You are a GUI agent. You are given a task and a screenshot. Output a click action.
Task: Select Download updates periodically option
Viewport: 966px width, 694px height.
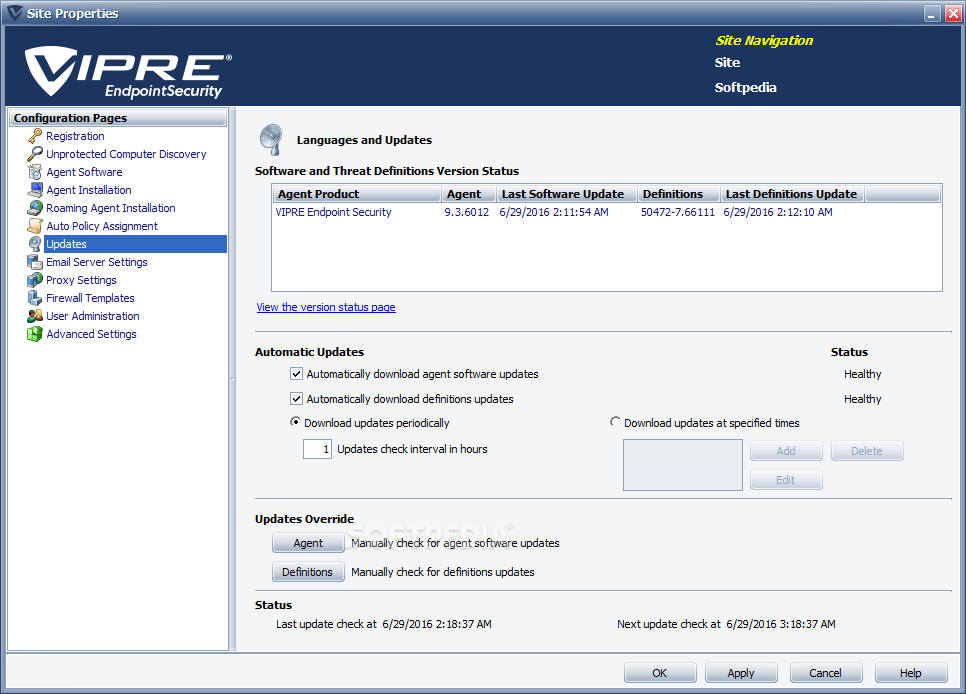pyautogui.click(x=295, y=422)
